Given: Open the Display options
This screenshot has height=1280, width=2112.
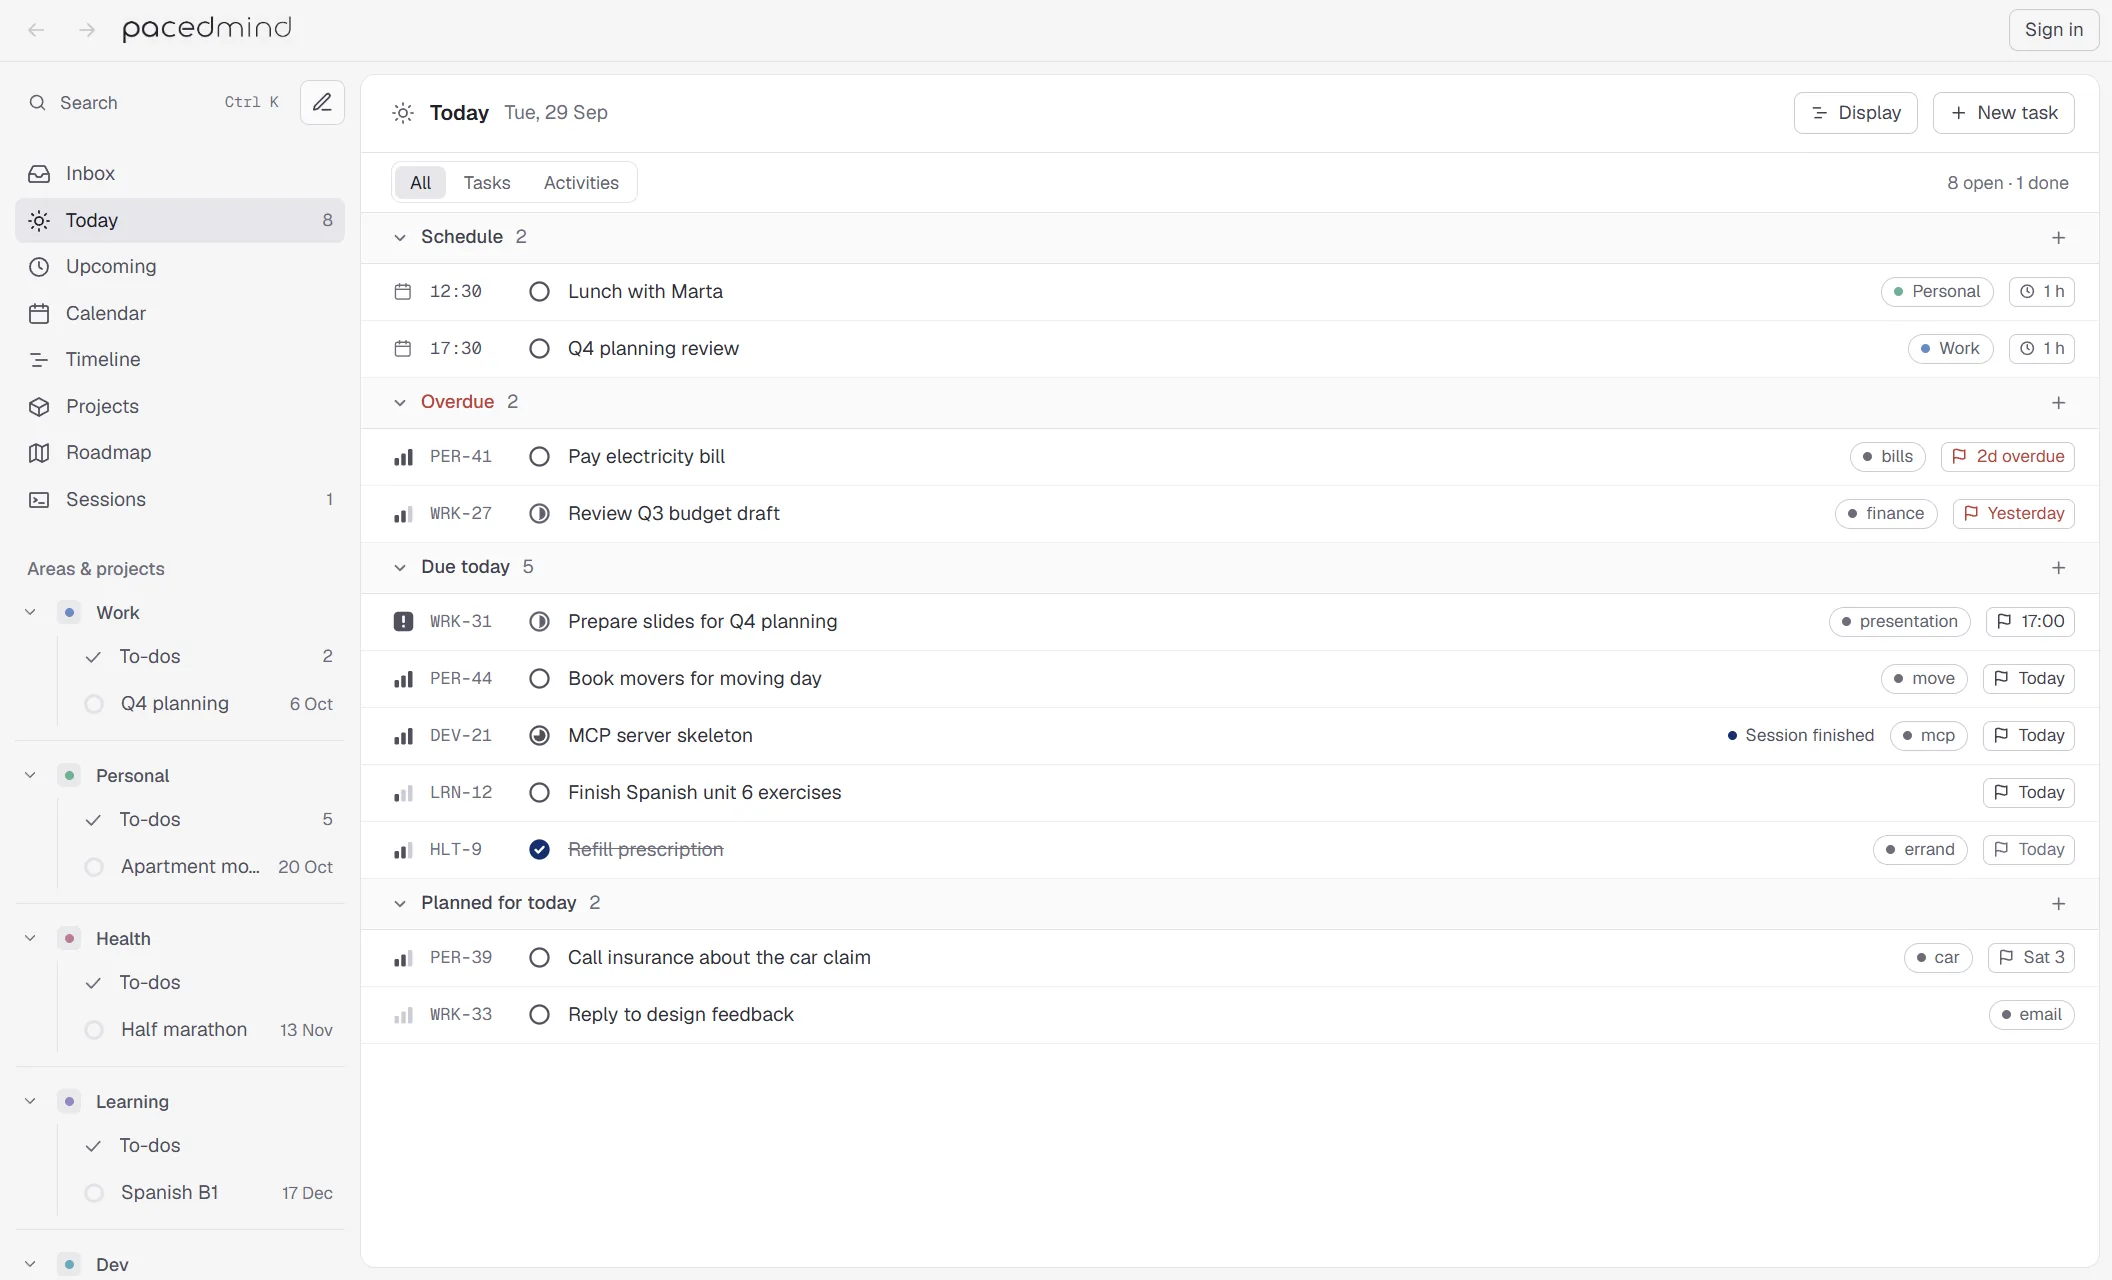Looking at the screenshot, I should (1855, 113).
